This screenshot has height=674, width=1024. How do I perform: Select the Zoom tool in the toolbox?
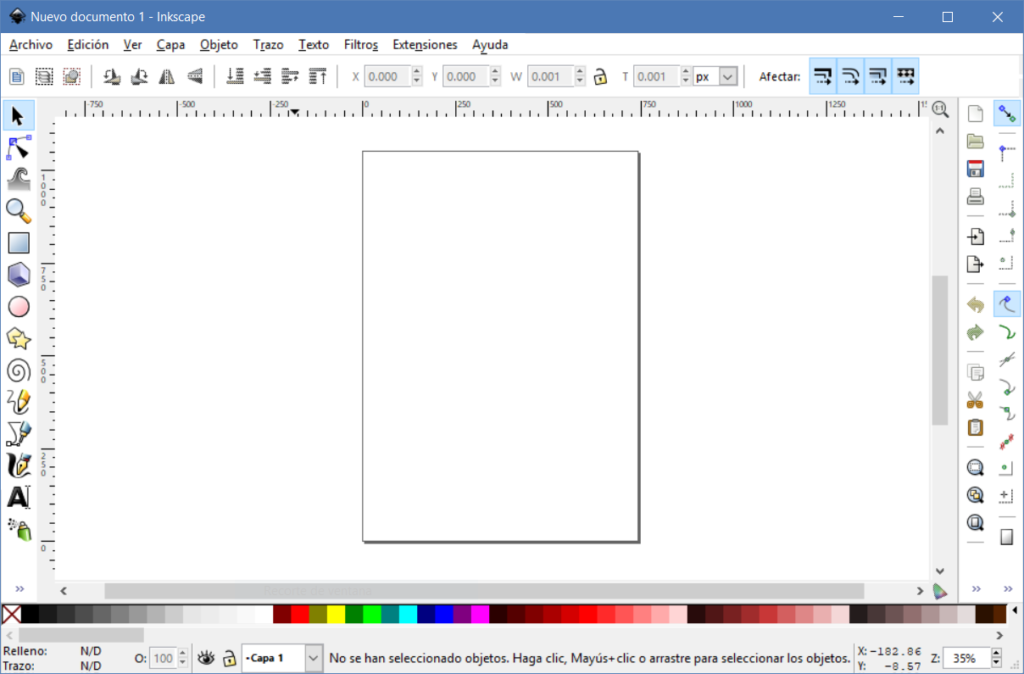[x=17, y=211]
